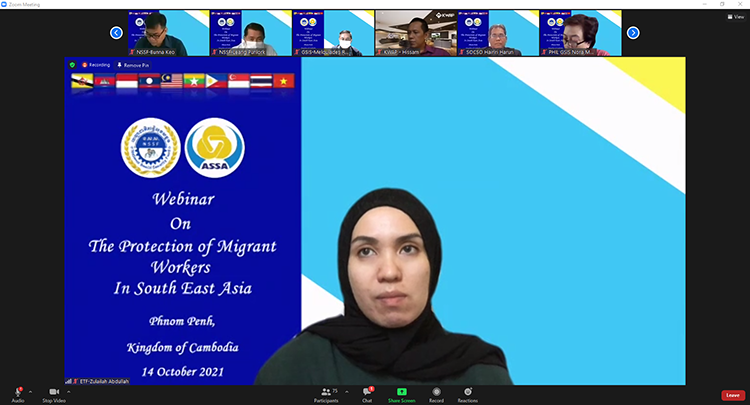Expand audio options arrow next to Audio
The width and height of the screenshot is (750, 405).
[30, 391]
